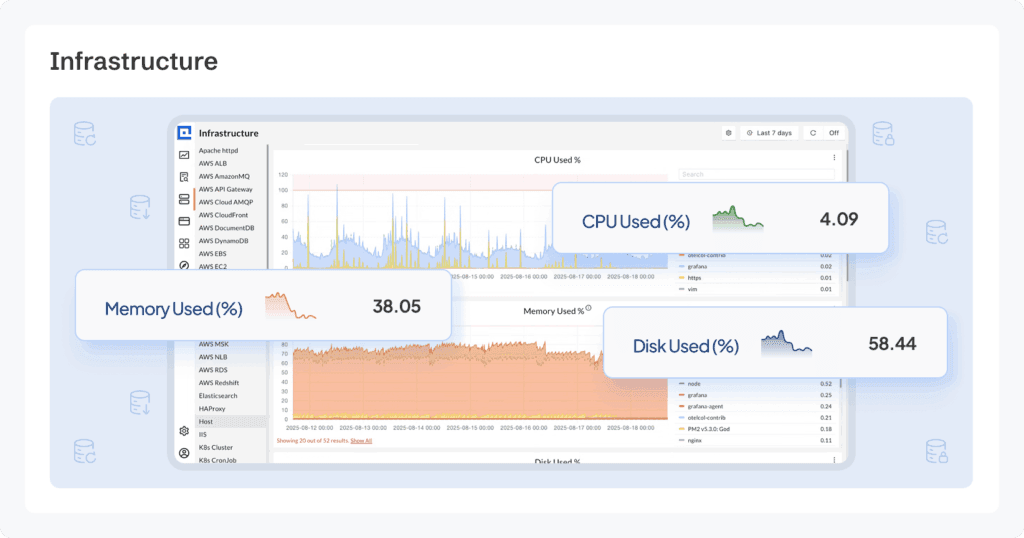
Task: Toggle the grafana-agent legend series
Action: (x=704, y=406)
